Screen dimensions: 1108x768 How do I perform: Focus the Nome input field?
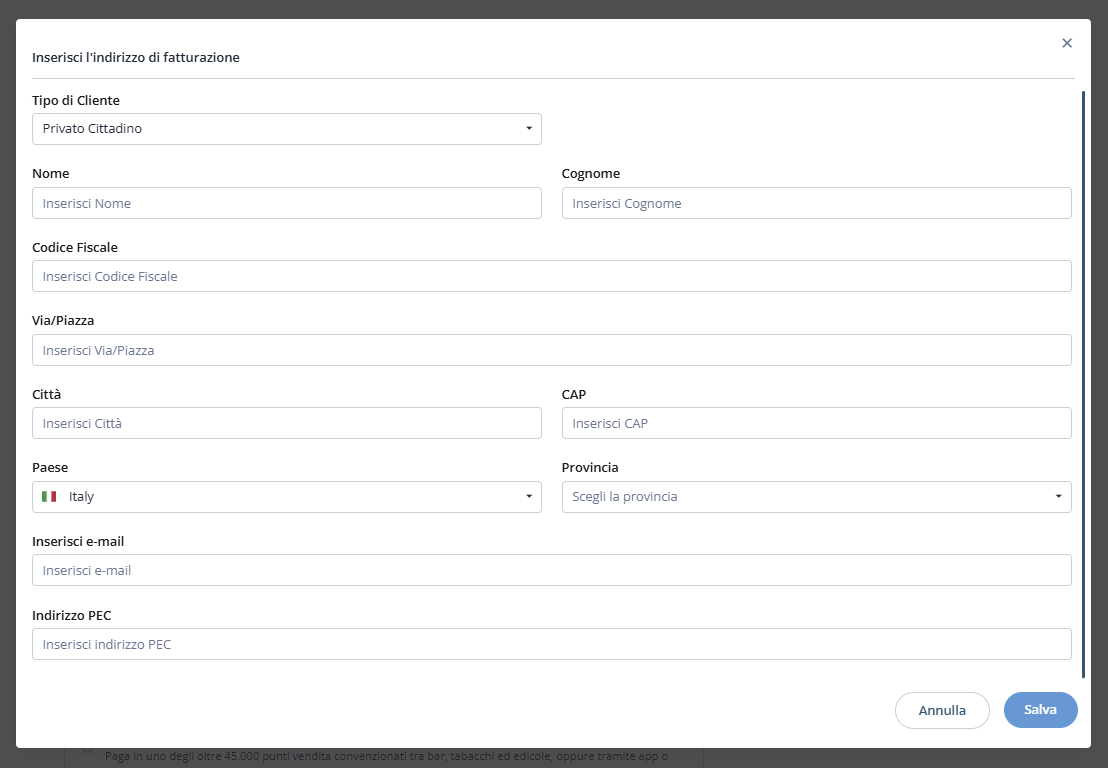click(286, 203)
